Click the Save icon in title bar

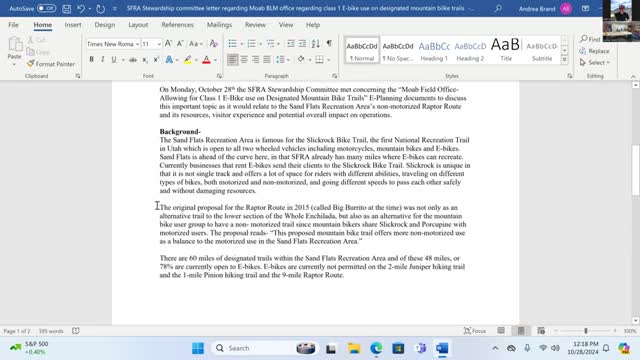pos(67,9)
